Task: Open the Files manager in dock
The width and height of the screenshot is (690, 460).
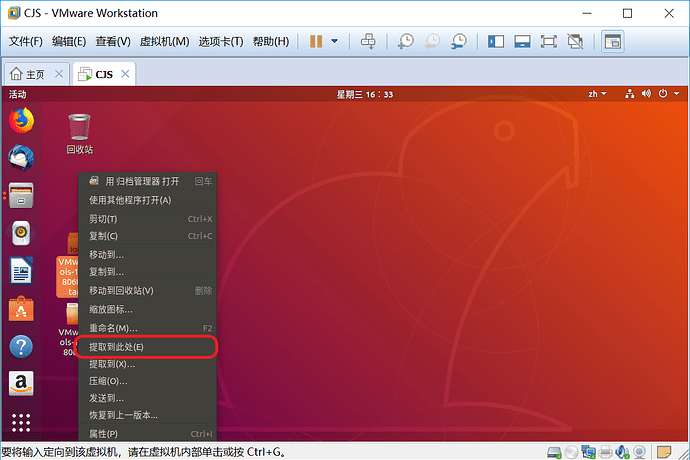Action: 21,195
